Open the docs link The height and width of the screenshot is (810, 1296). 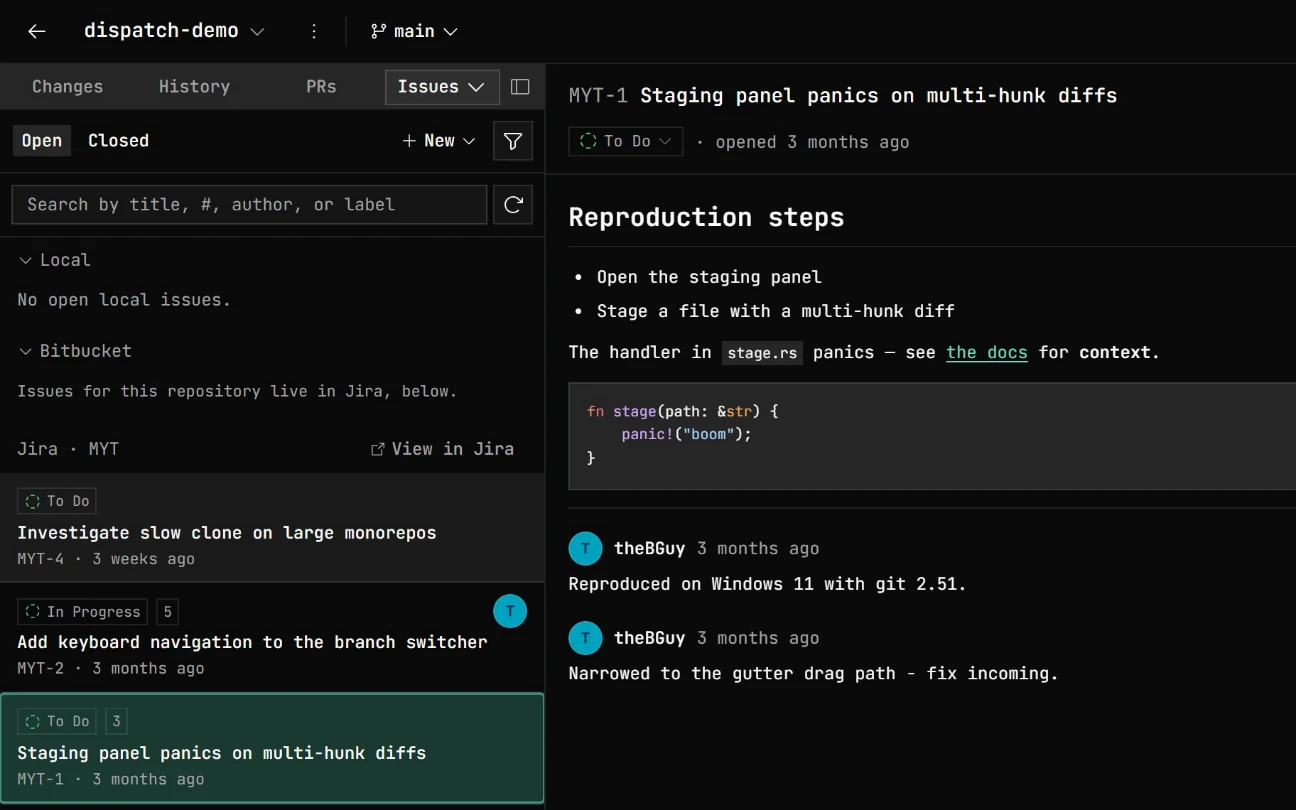pyautogui.click(x=987, y=352)
